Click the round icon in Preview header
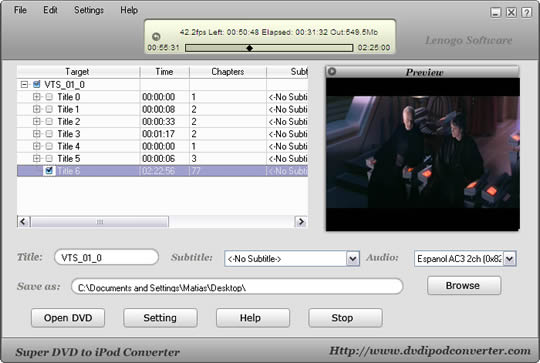The height and width of the screenshot is (363, 540). pos(332,71)
